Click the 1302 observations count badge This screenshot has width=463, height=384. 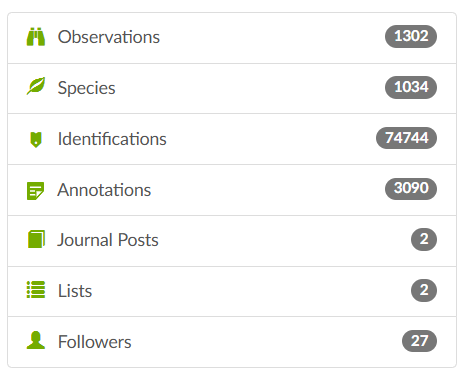point(411,36)
